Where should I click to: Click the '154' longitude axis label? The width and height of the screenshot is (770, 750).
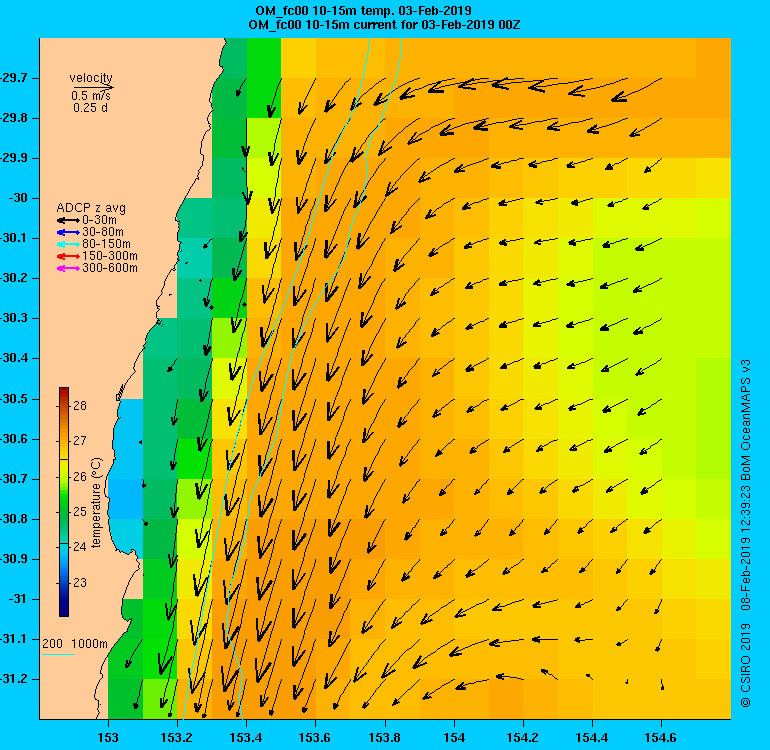(x=454, y=738)
